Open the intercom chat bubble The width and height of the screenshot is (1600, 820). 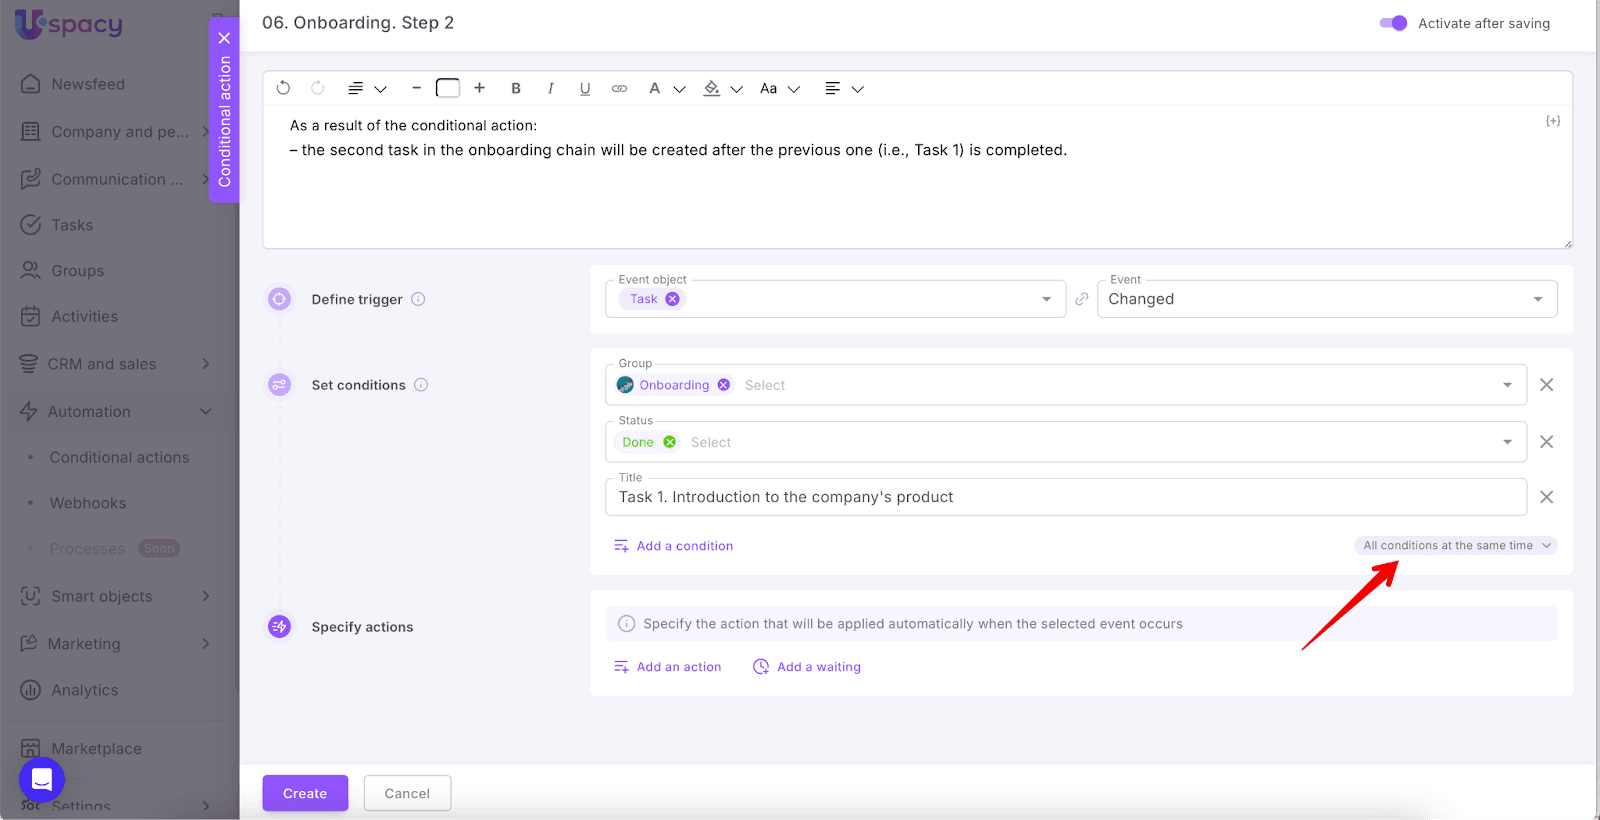42,779
